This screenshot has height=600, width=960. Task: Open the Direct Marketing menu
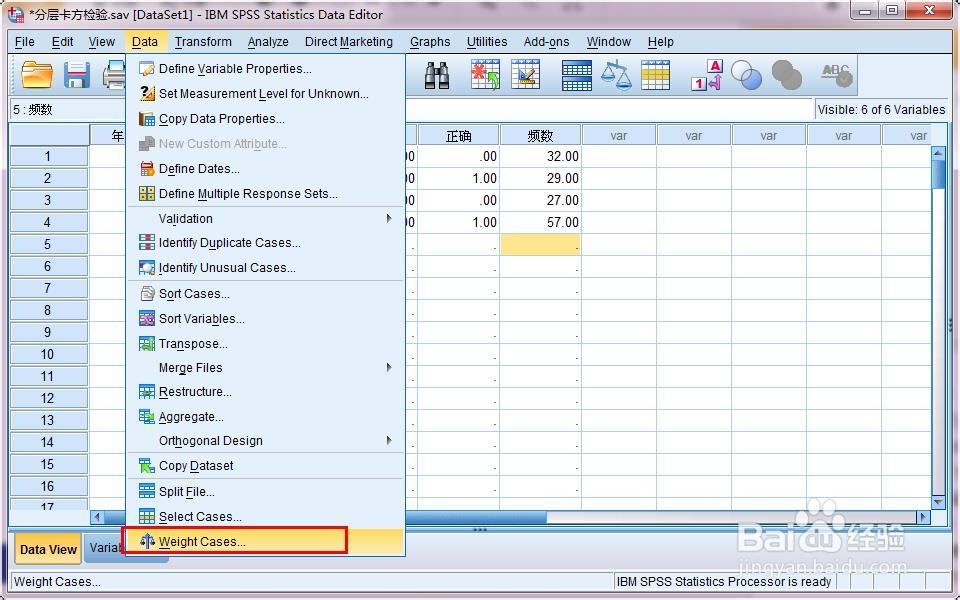pyautogui.click(x=349, y=42)
